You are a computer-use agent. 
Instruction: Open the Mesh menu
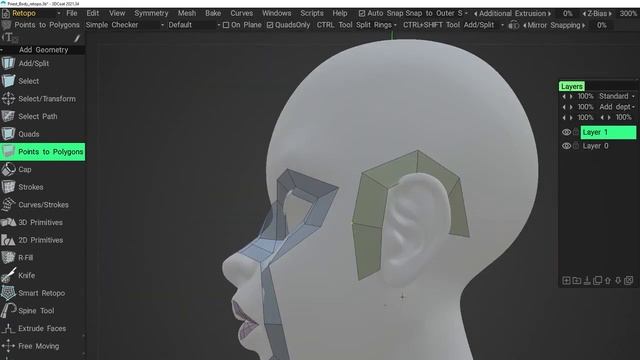[x=187, y=13]
